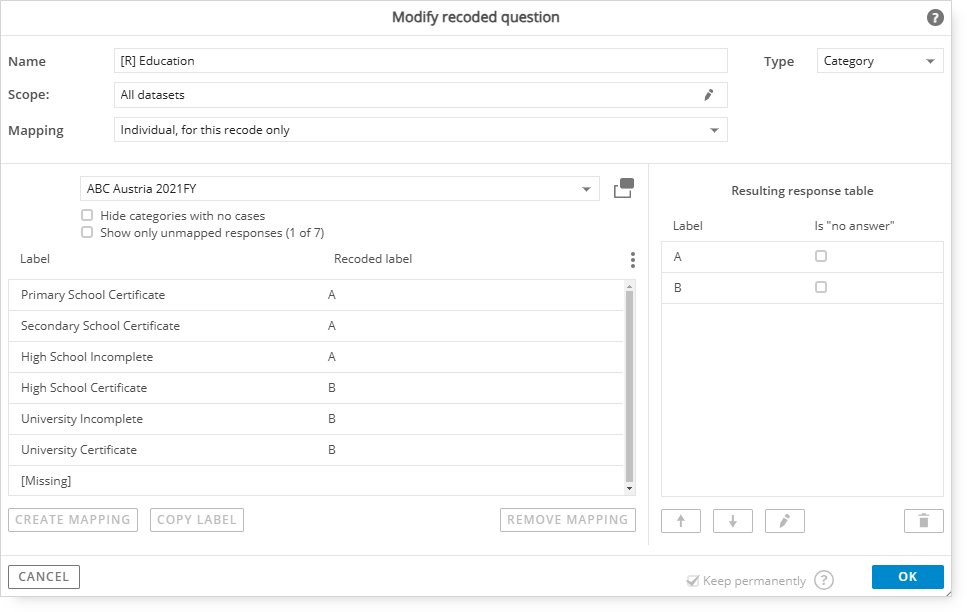
Task: Open three-dot options menu beside Recoded label
Action: (633, 260)
